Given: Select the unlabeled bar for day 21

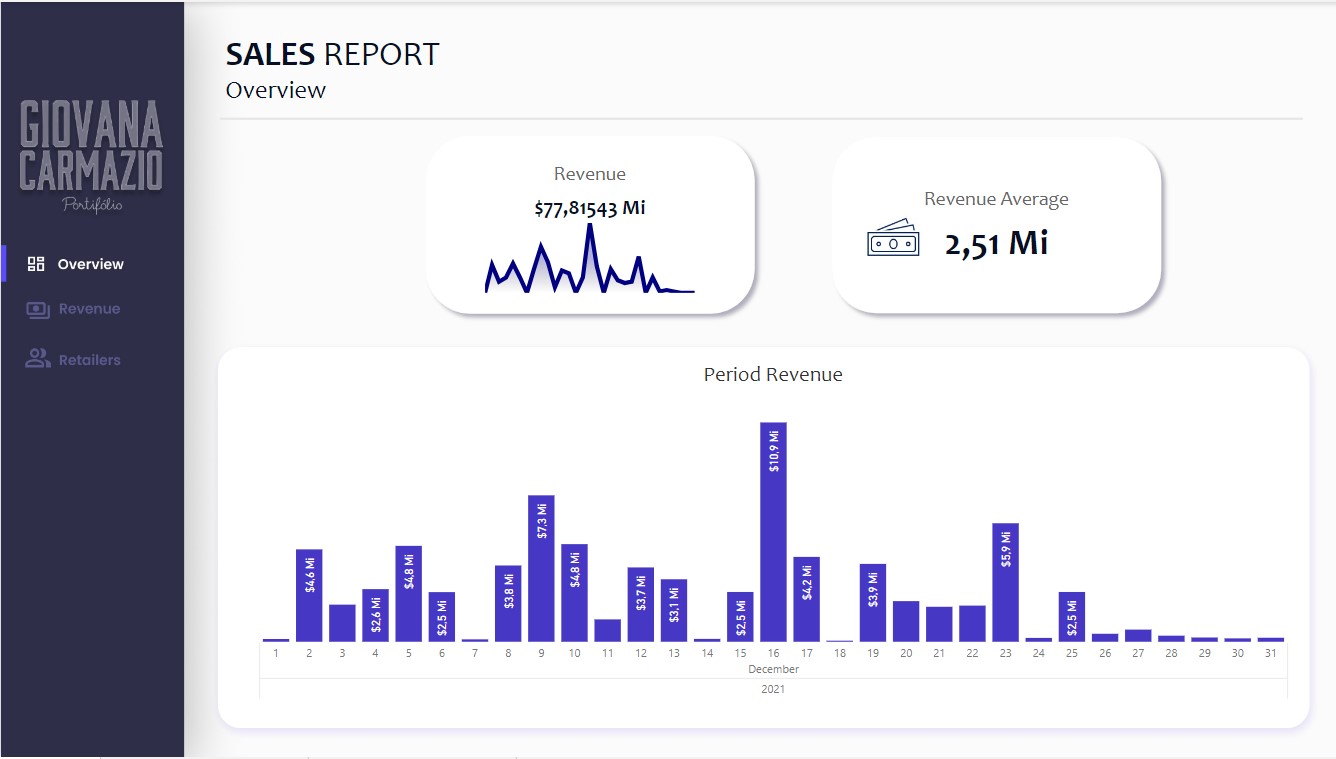Looking at the screenshot, I should click(939, 624).
